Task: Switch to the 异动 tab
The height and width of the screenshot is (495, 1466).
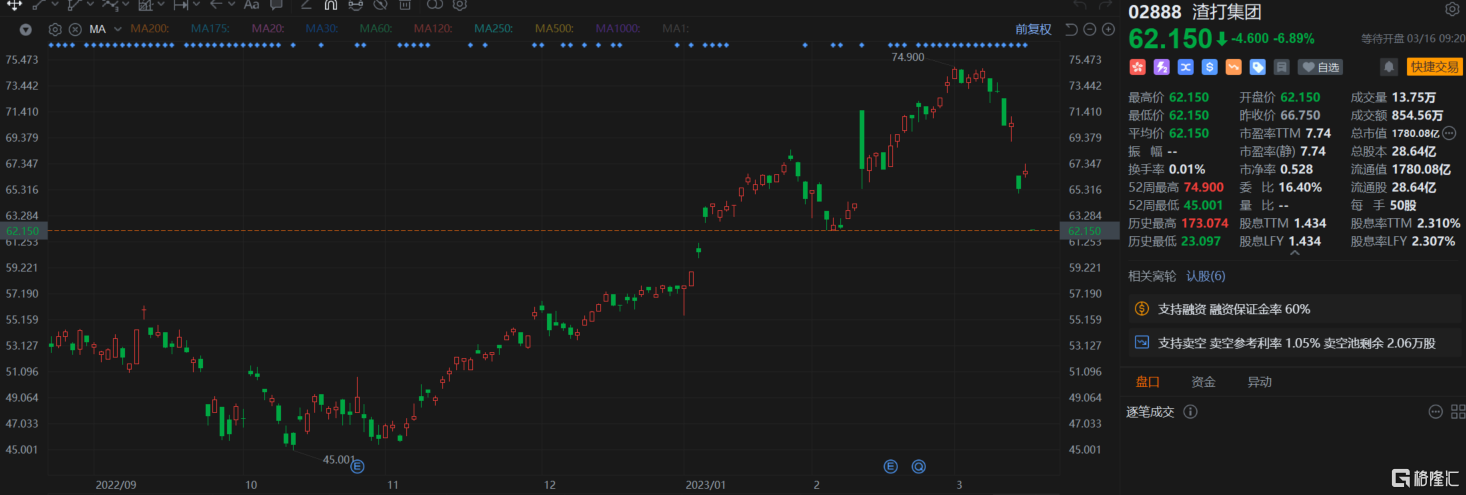Action: (1259, 382)
